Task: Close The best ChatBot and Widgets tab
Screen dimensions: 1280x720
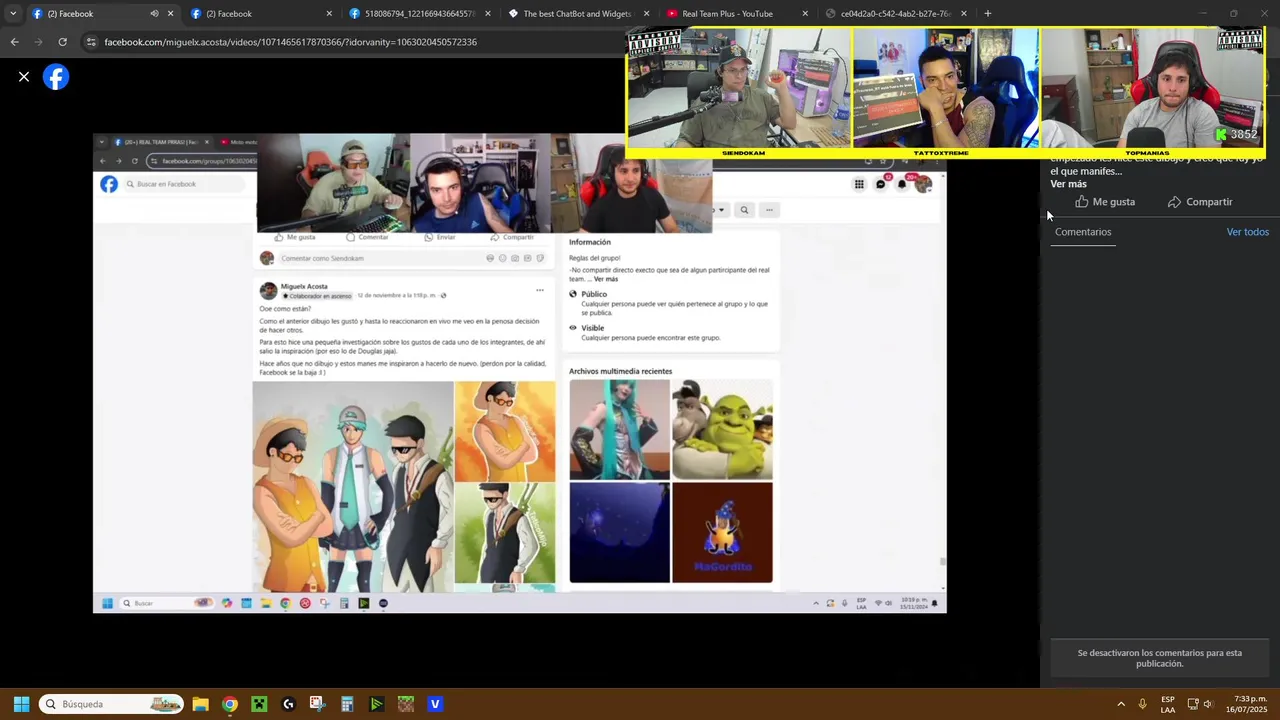Action: pyautogui.click(x=646, y=14)
